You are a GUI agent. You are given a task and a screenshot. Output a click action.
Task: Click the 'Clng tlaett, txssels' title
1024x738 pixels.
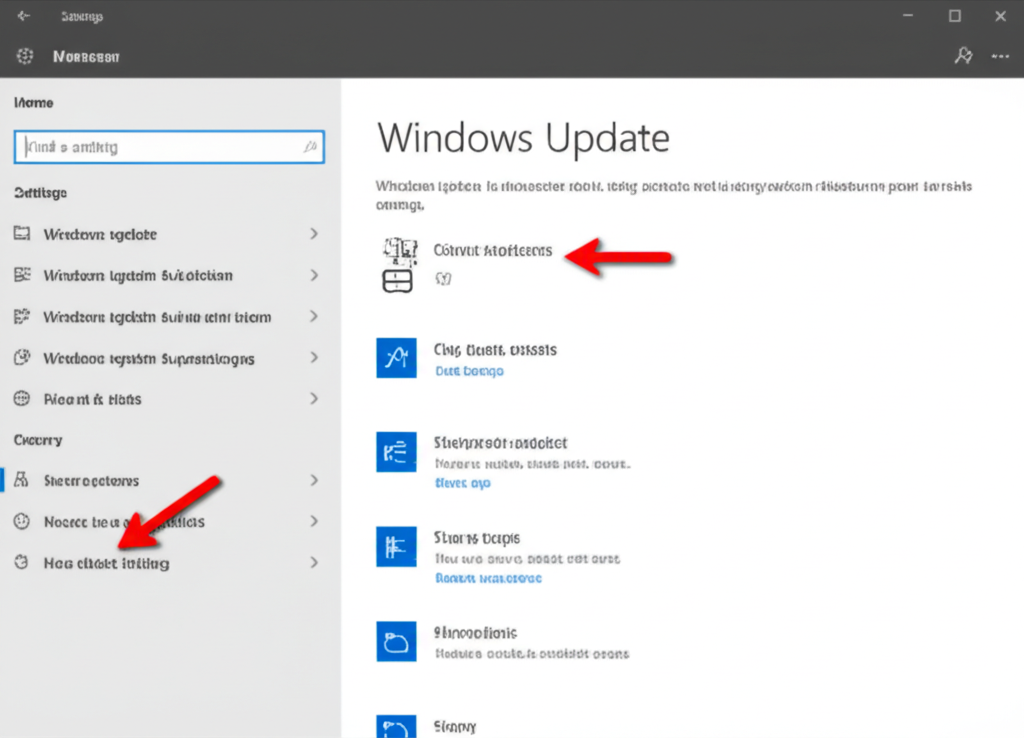pyautogui.click(x=495, y=350)
